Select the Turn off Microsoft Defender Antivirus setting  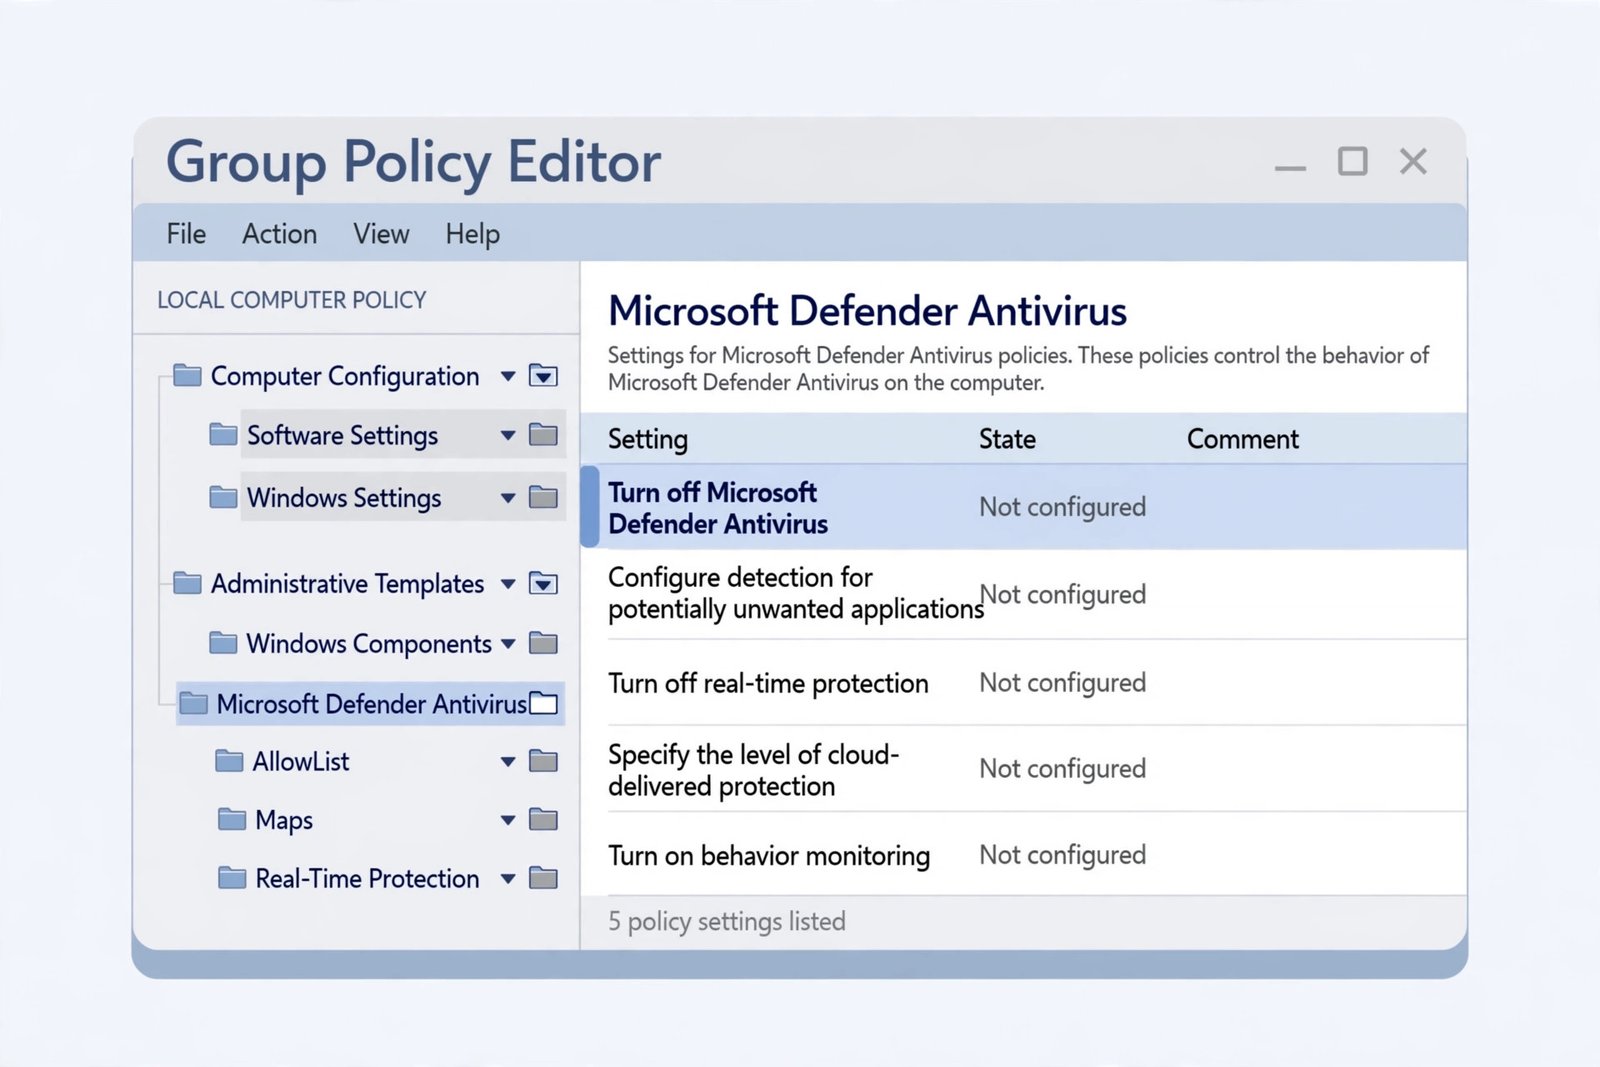[1024, 507]
